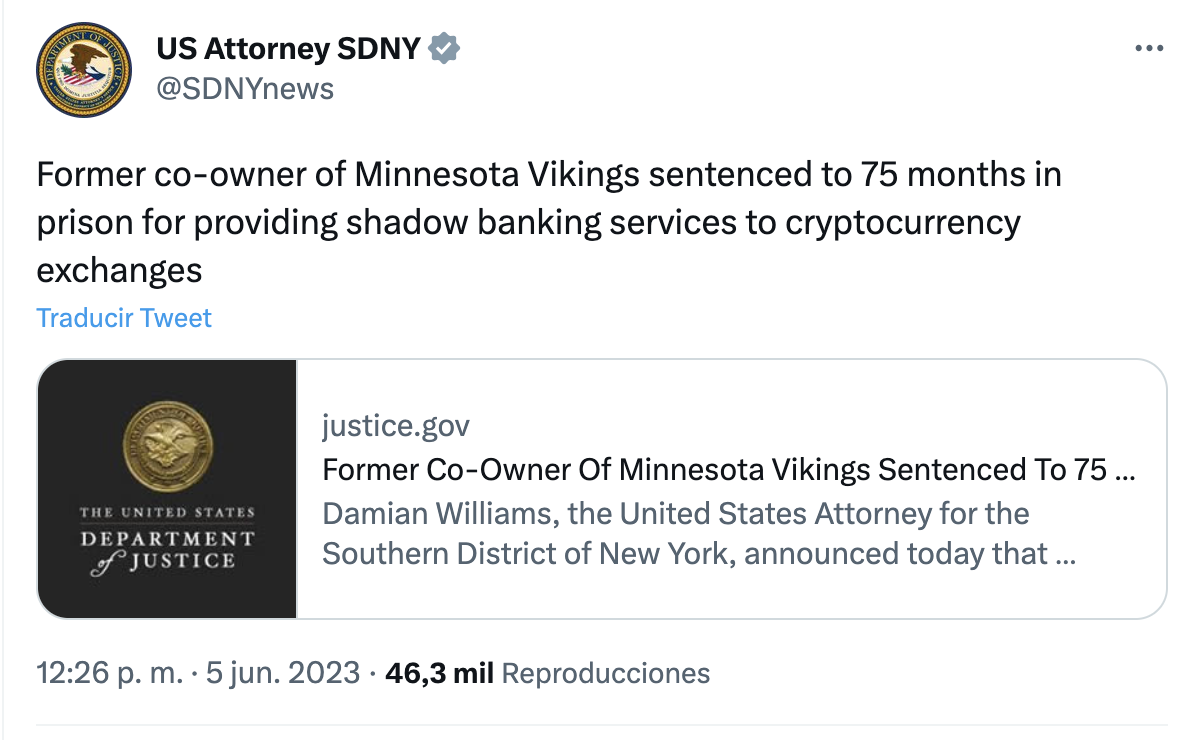
Task: Click the gray verified badge checkmark
Action: coord(444,48)
